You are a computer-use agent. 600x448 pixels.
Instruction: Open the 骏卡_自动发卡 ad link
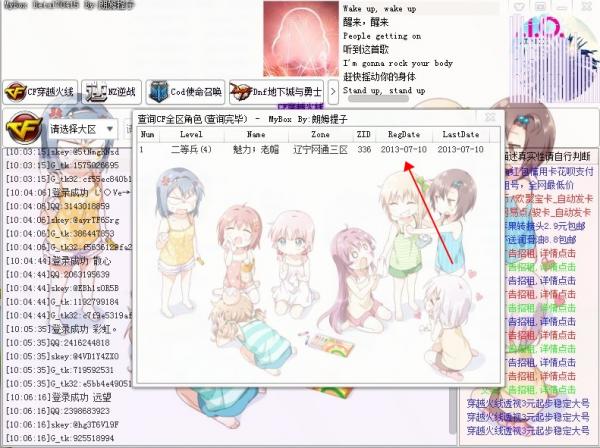tap(548, 212)
